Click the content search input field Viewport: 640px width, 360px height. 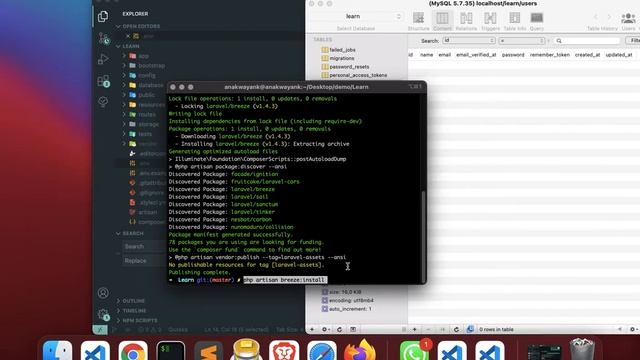pyautogui.click(x=587, y=41)
